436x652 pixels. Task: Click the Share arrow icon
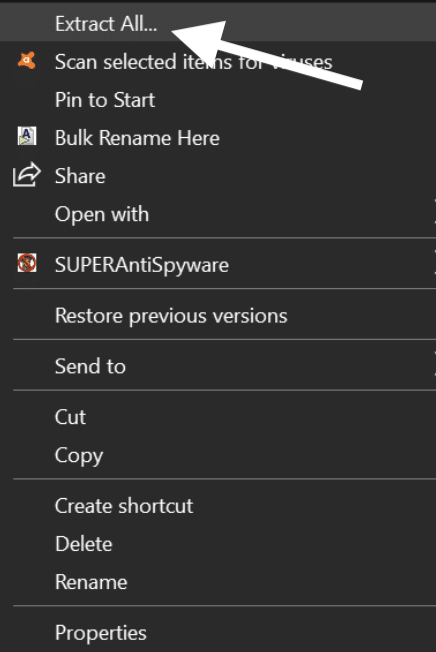pos(27,175)
